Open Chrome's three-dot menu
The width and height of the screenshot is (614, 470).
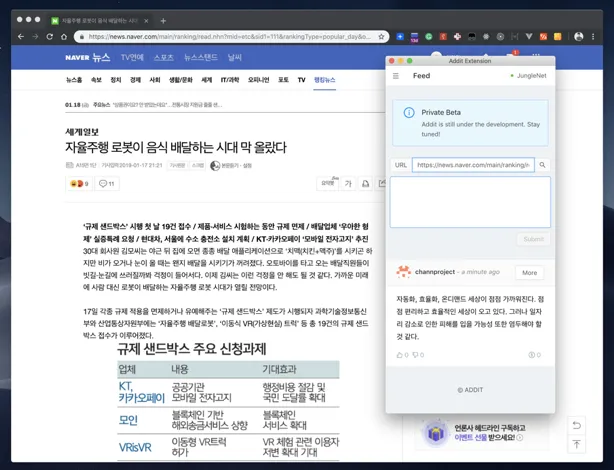point(593,36)
